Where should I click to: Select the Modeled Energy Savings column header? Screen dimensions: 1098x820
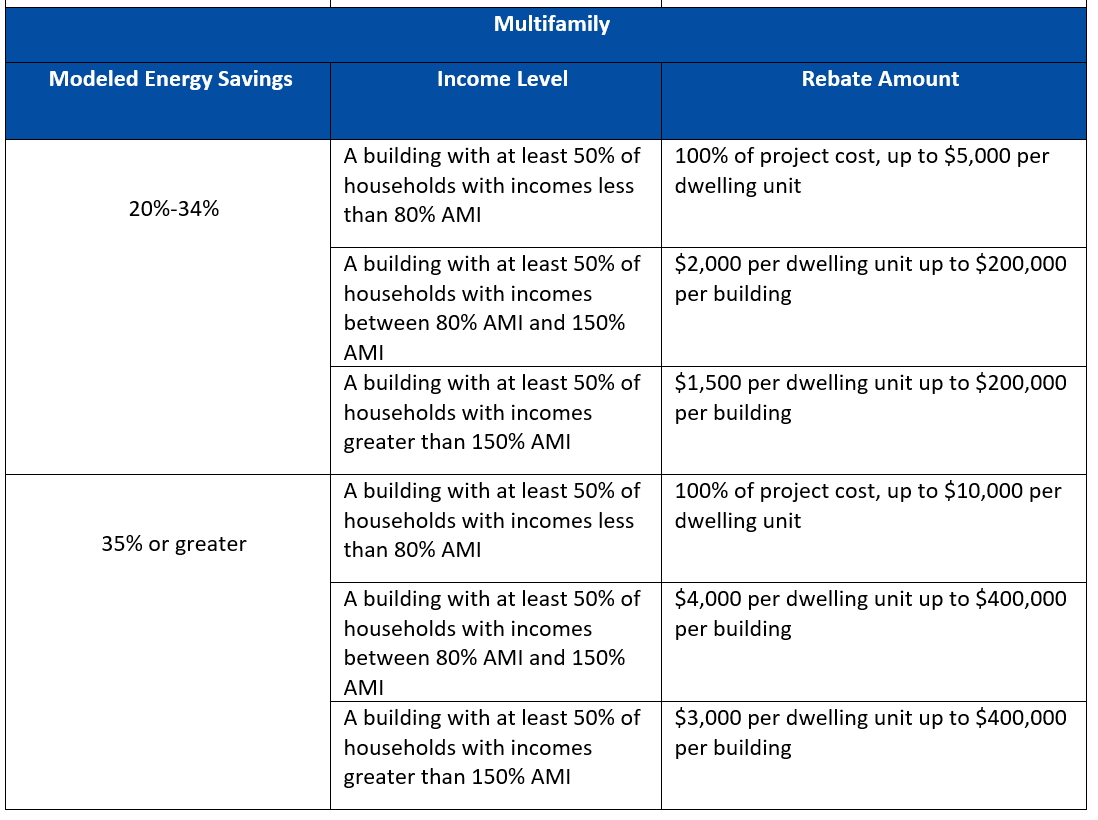tap(169, 79)
